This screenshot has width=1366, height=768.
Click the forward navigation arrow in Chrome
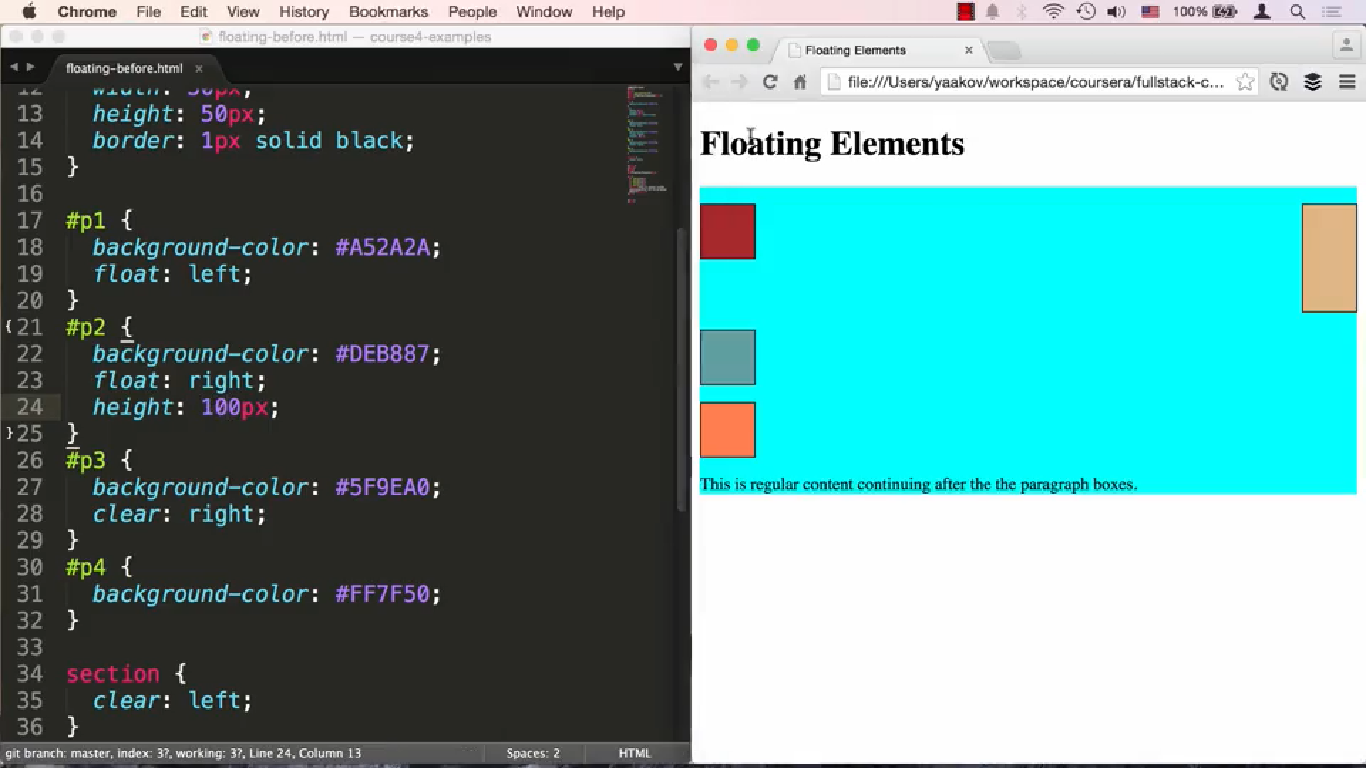(740, 82)
